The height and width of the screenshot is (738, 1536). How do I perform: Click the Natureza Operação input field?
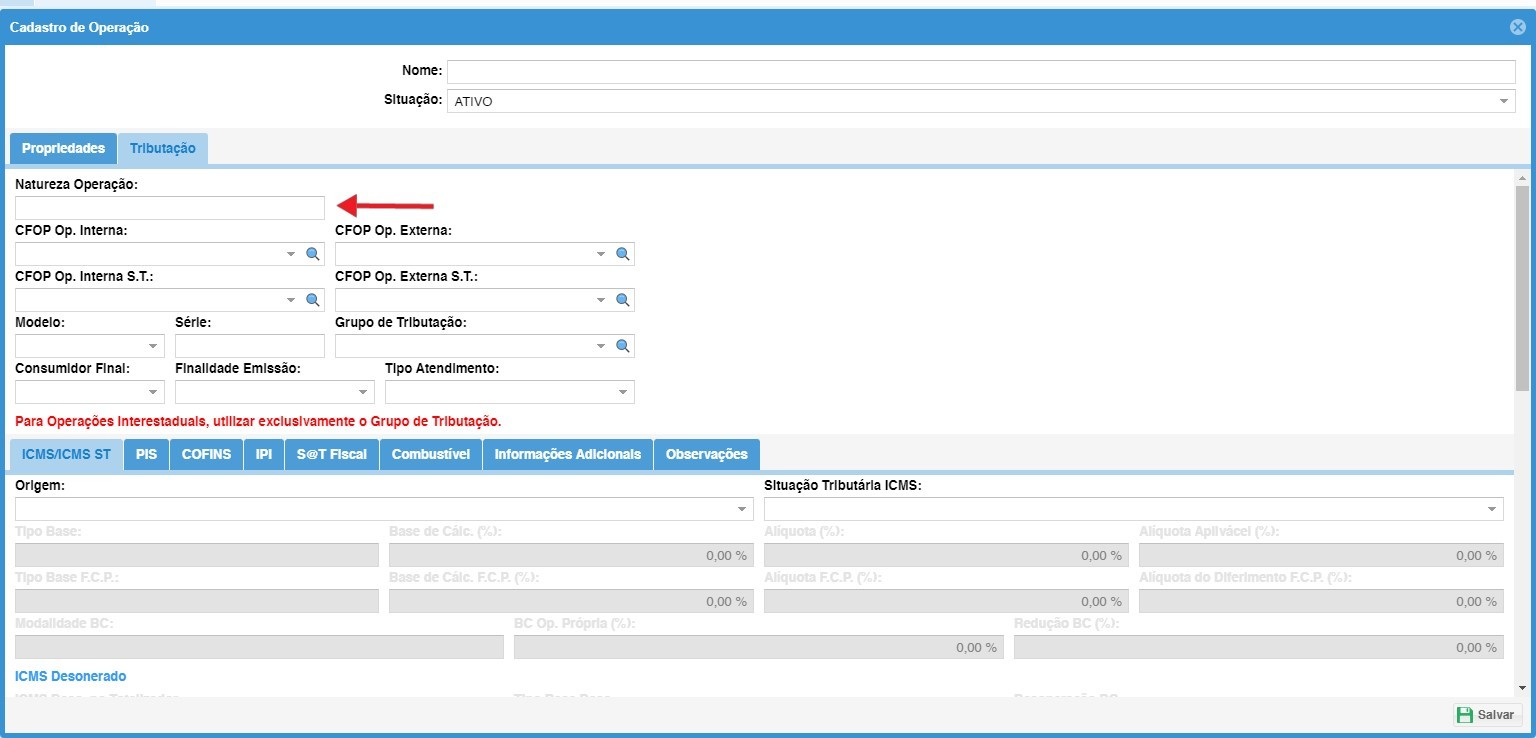pos(170,208)
